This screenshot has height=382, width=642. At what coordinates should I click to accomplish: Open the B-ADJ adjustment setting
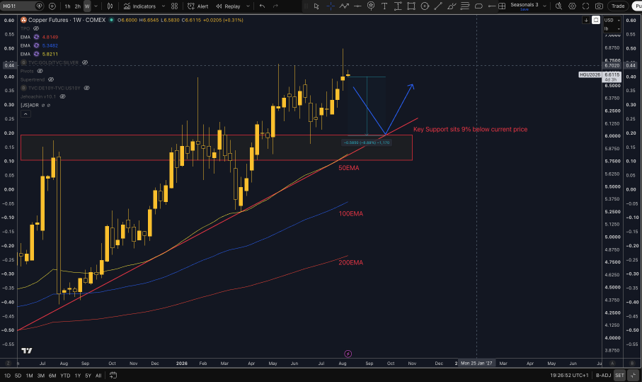[603, 375]
